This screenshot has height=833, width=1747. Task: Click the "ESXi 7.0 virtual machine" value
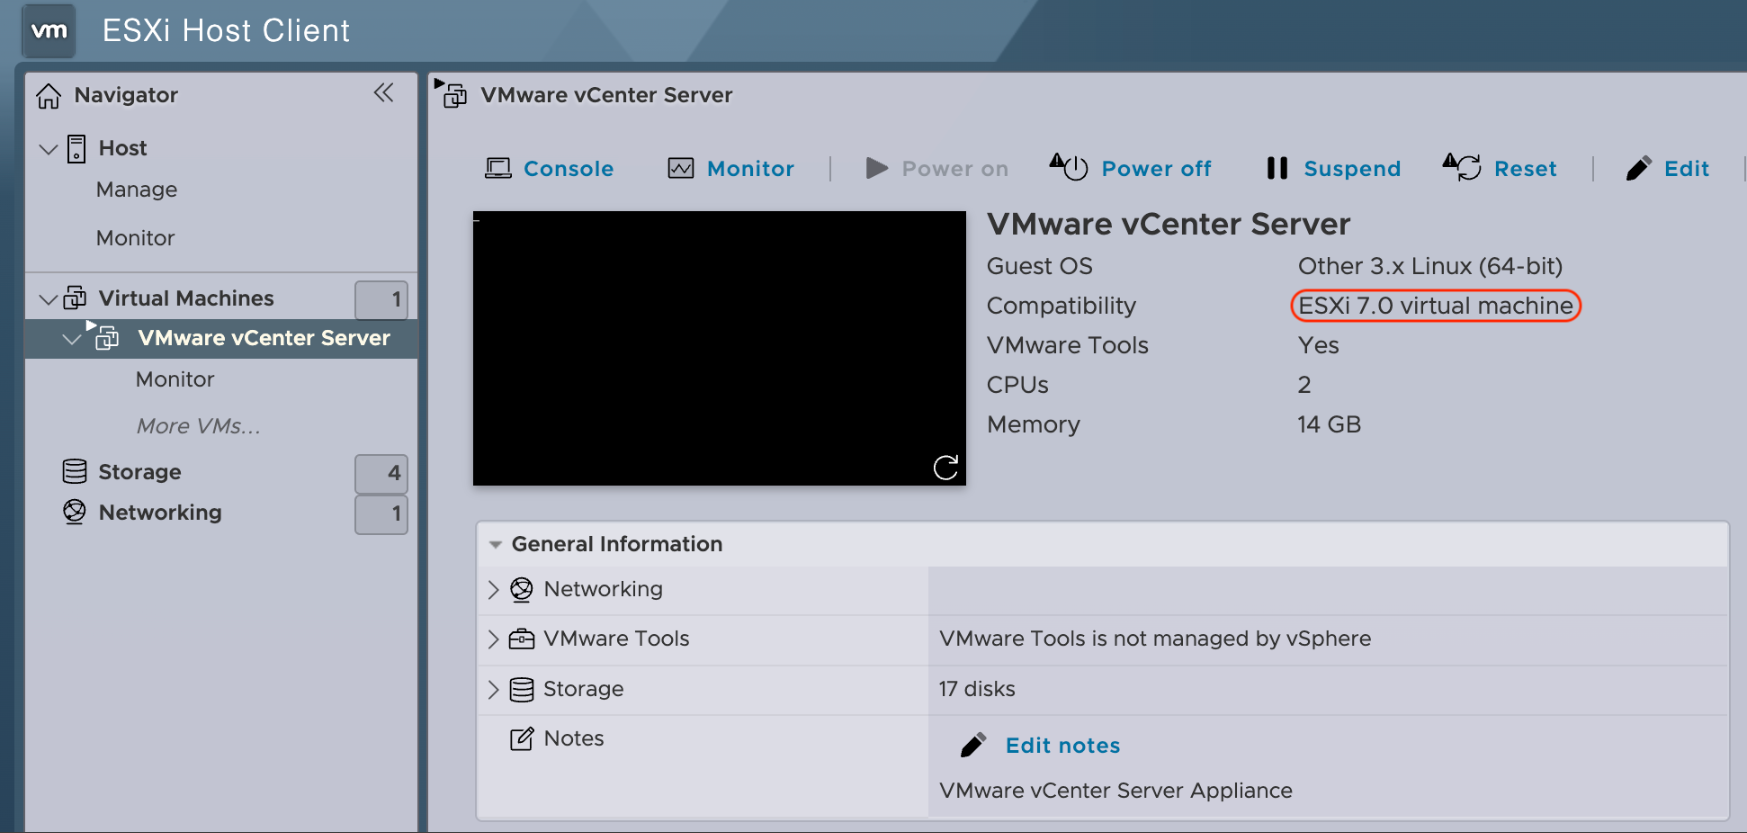click(1436, 306)
